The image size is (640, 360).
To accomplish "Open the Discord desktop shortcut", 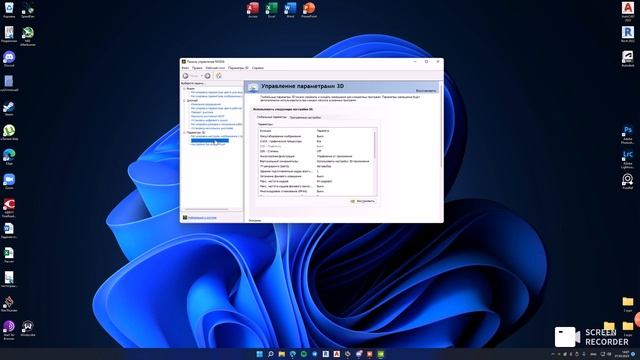I will 9,59.
